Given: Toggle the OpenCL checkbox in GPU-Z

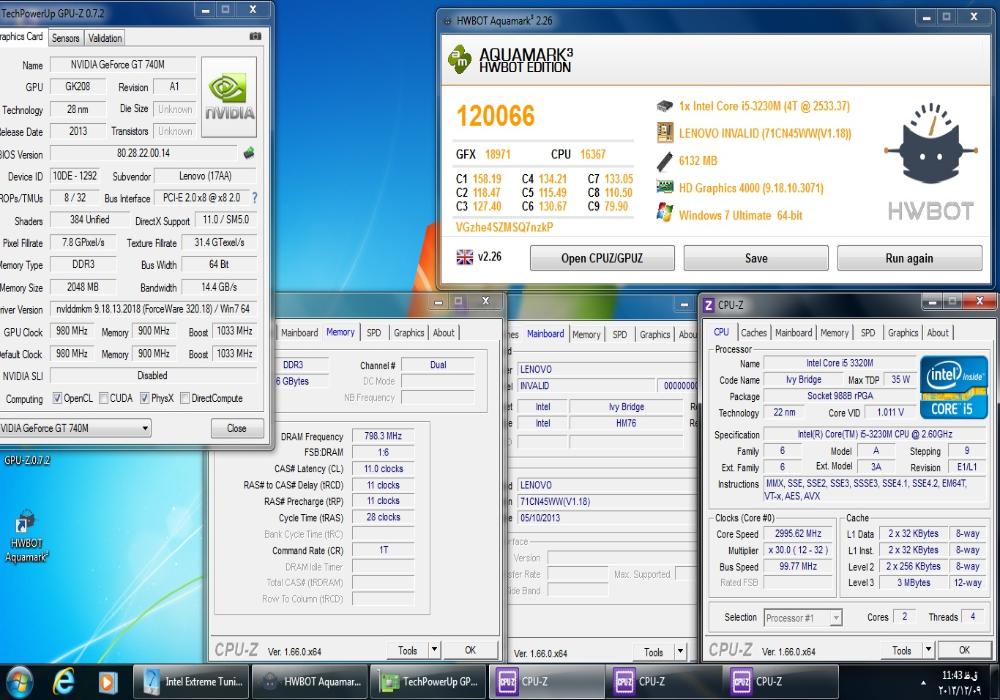Looking at the screenshot, I should 57,398.
